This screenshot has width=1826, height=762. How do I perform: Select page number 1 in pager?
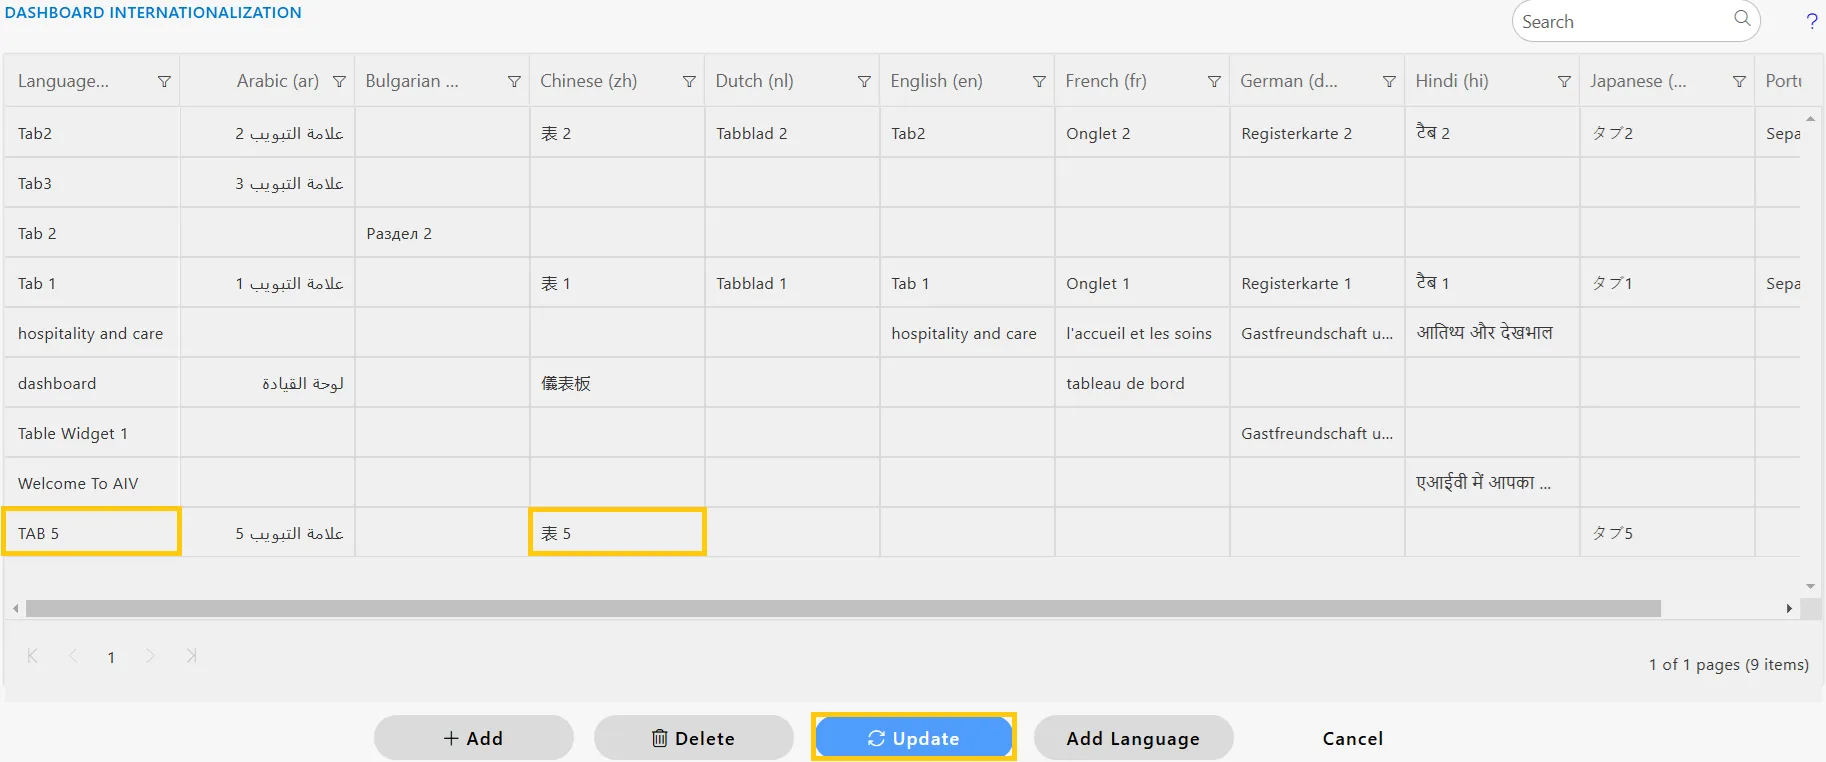pos(111,657)
